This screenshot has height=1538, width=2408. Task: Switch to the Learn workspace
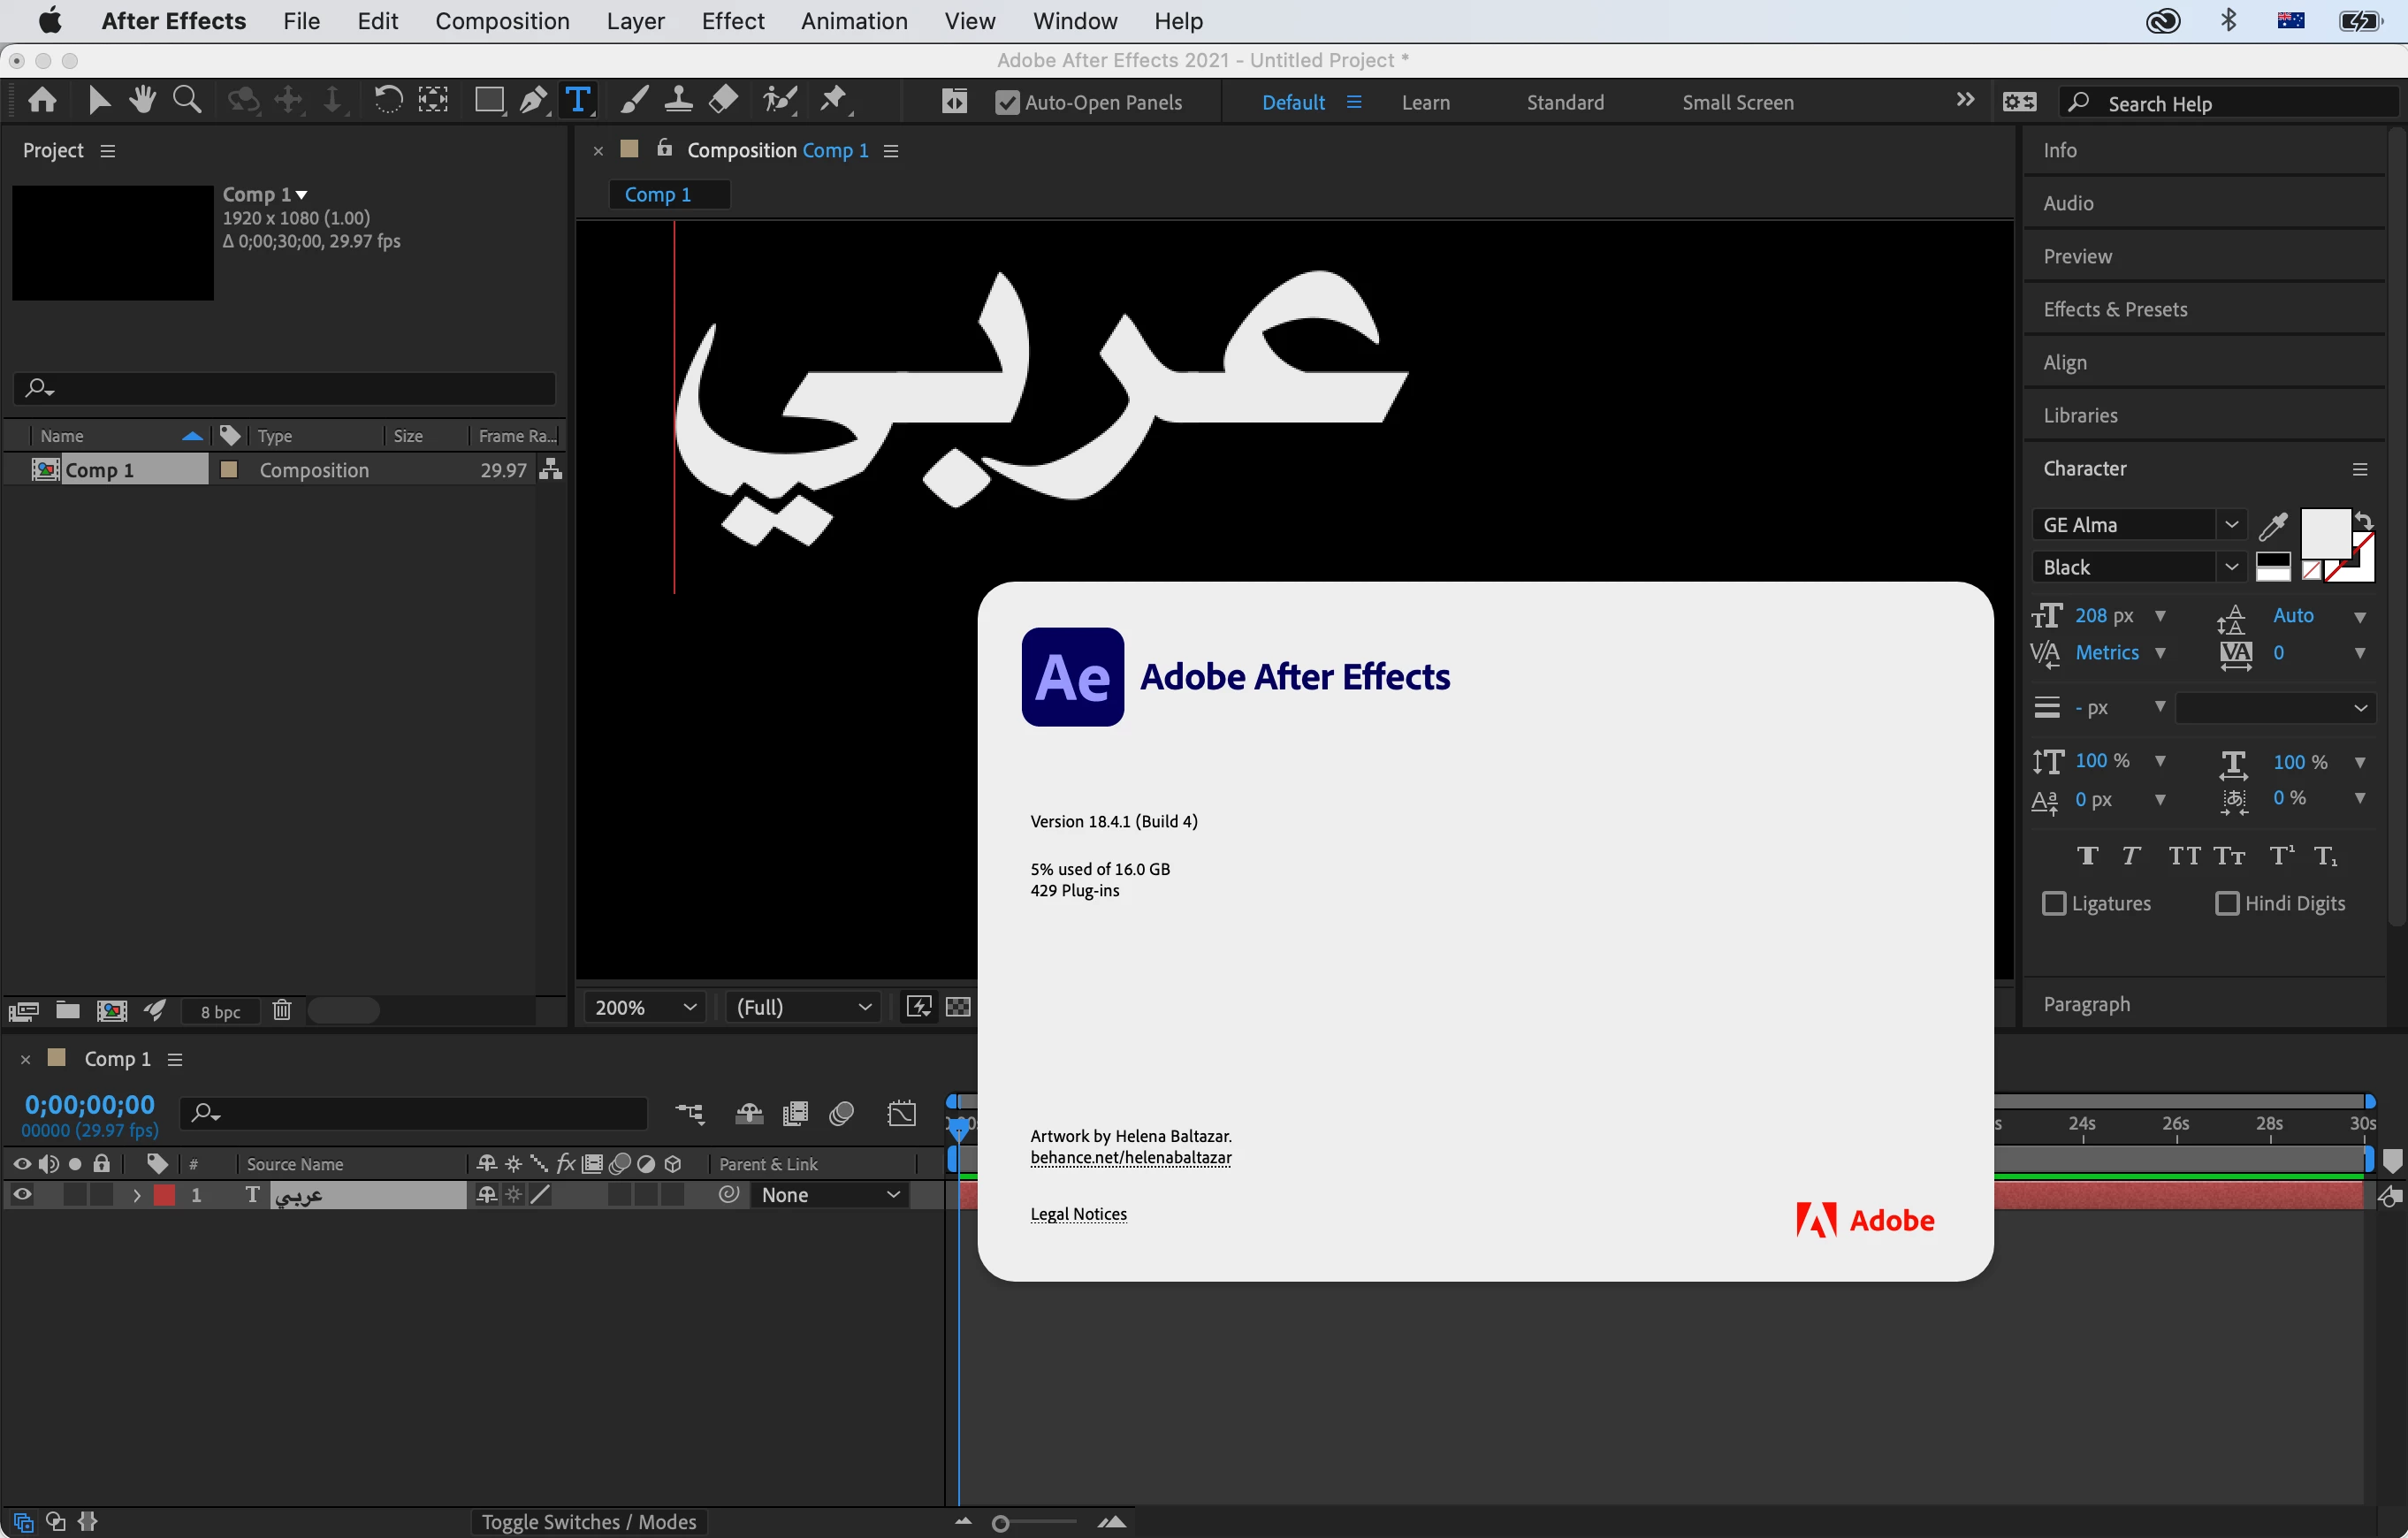tap(1425, 102)
